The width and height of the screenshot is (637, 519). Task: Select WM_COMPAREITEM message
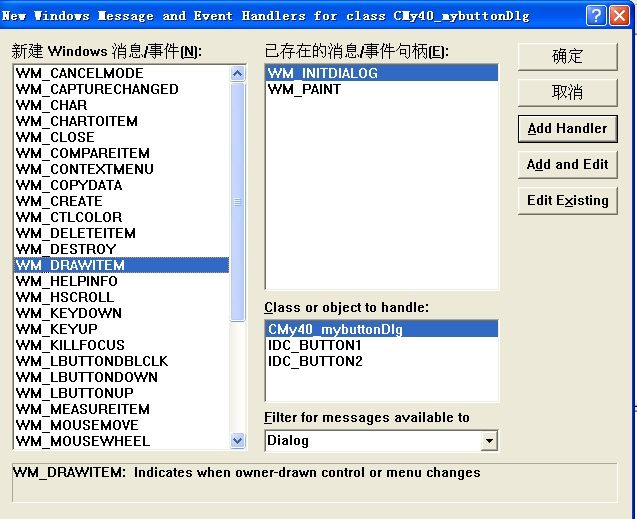[121, 154]
